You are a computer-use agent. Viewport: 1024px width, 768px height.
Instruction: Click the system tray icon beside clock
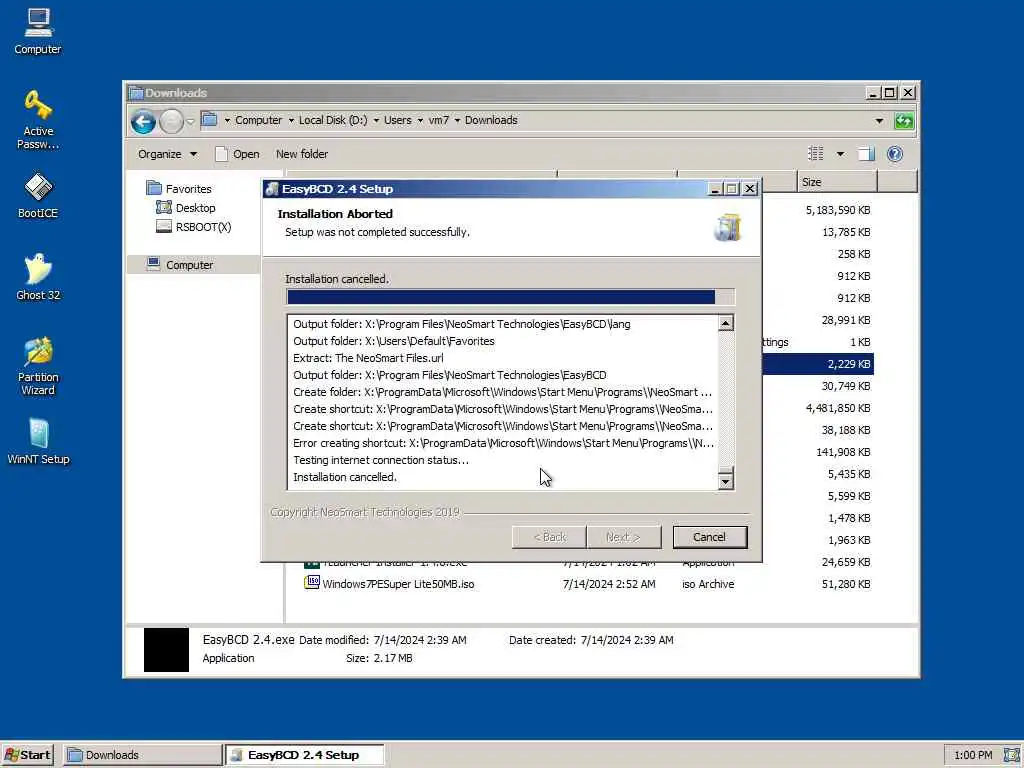(x=1012, y=755)
